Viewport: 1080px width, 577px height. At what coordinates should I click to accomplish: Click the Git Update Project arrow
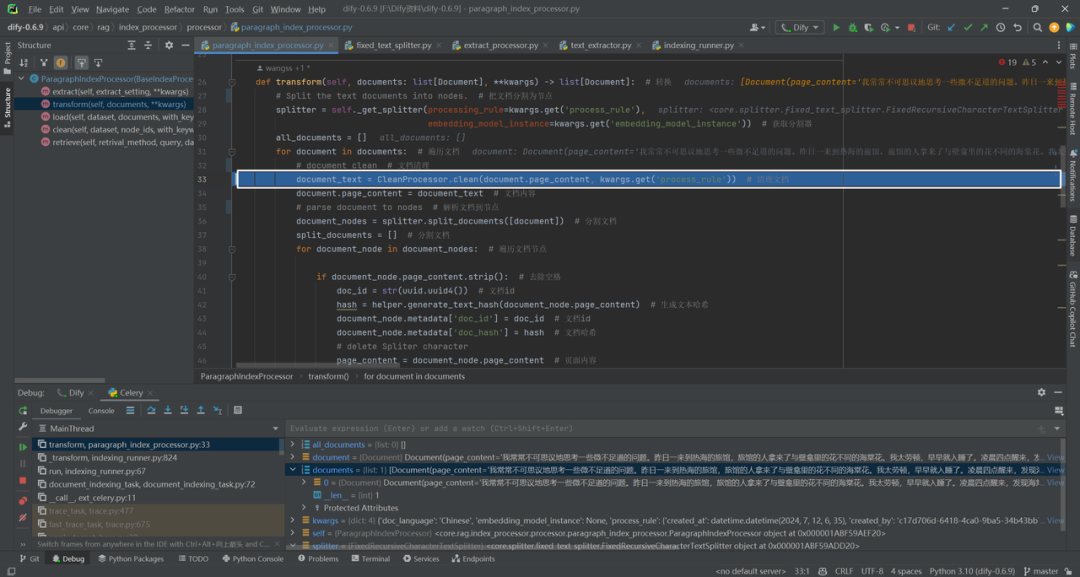click(x=952, y=28)
